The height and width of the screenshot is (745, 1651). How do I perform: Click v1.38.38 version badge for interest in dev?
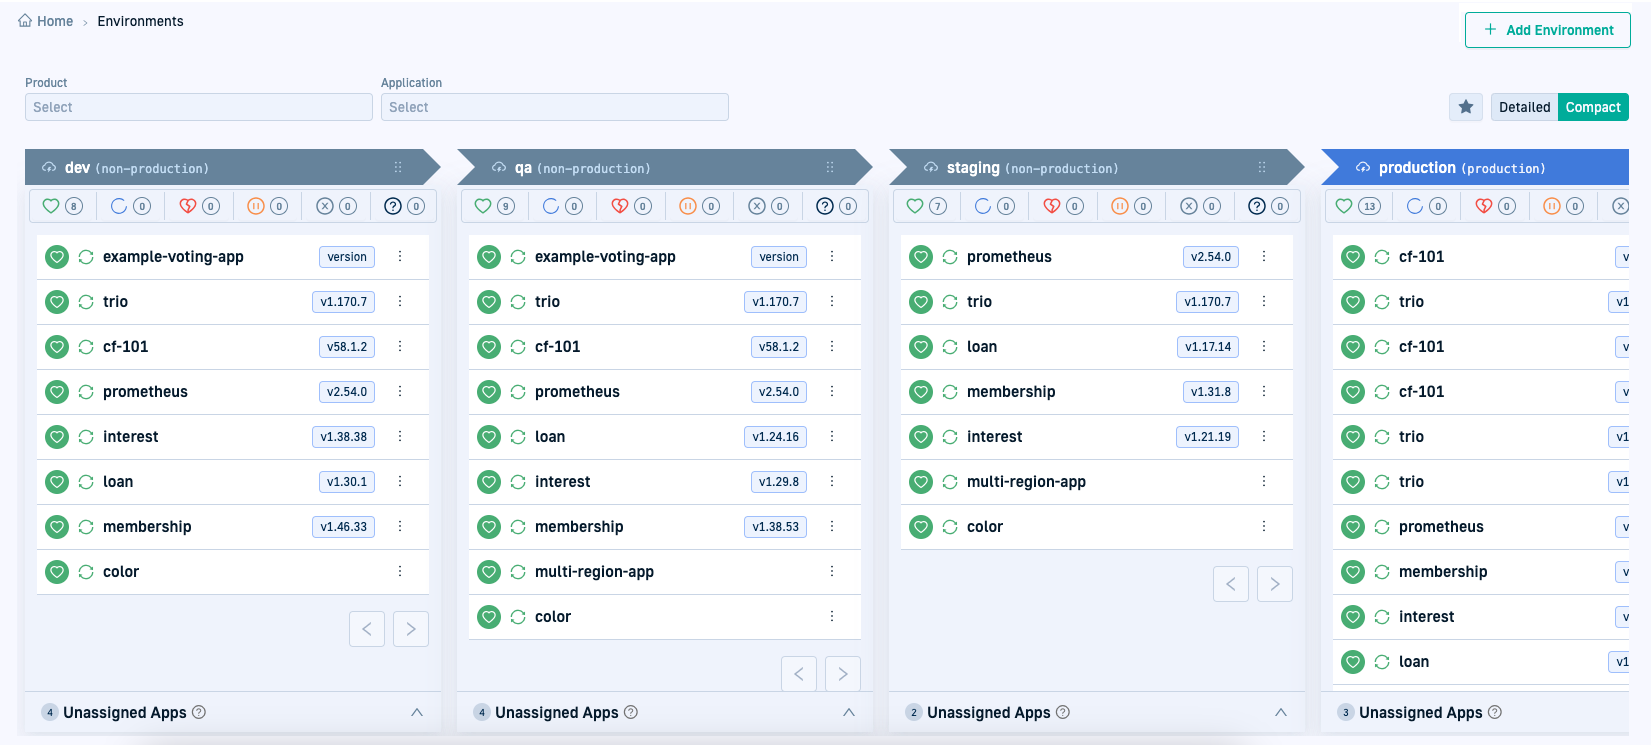[343, 437]
